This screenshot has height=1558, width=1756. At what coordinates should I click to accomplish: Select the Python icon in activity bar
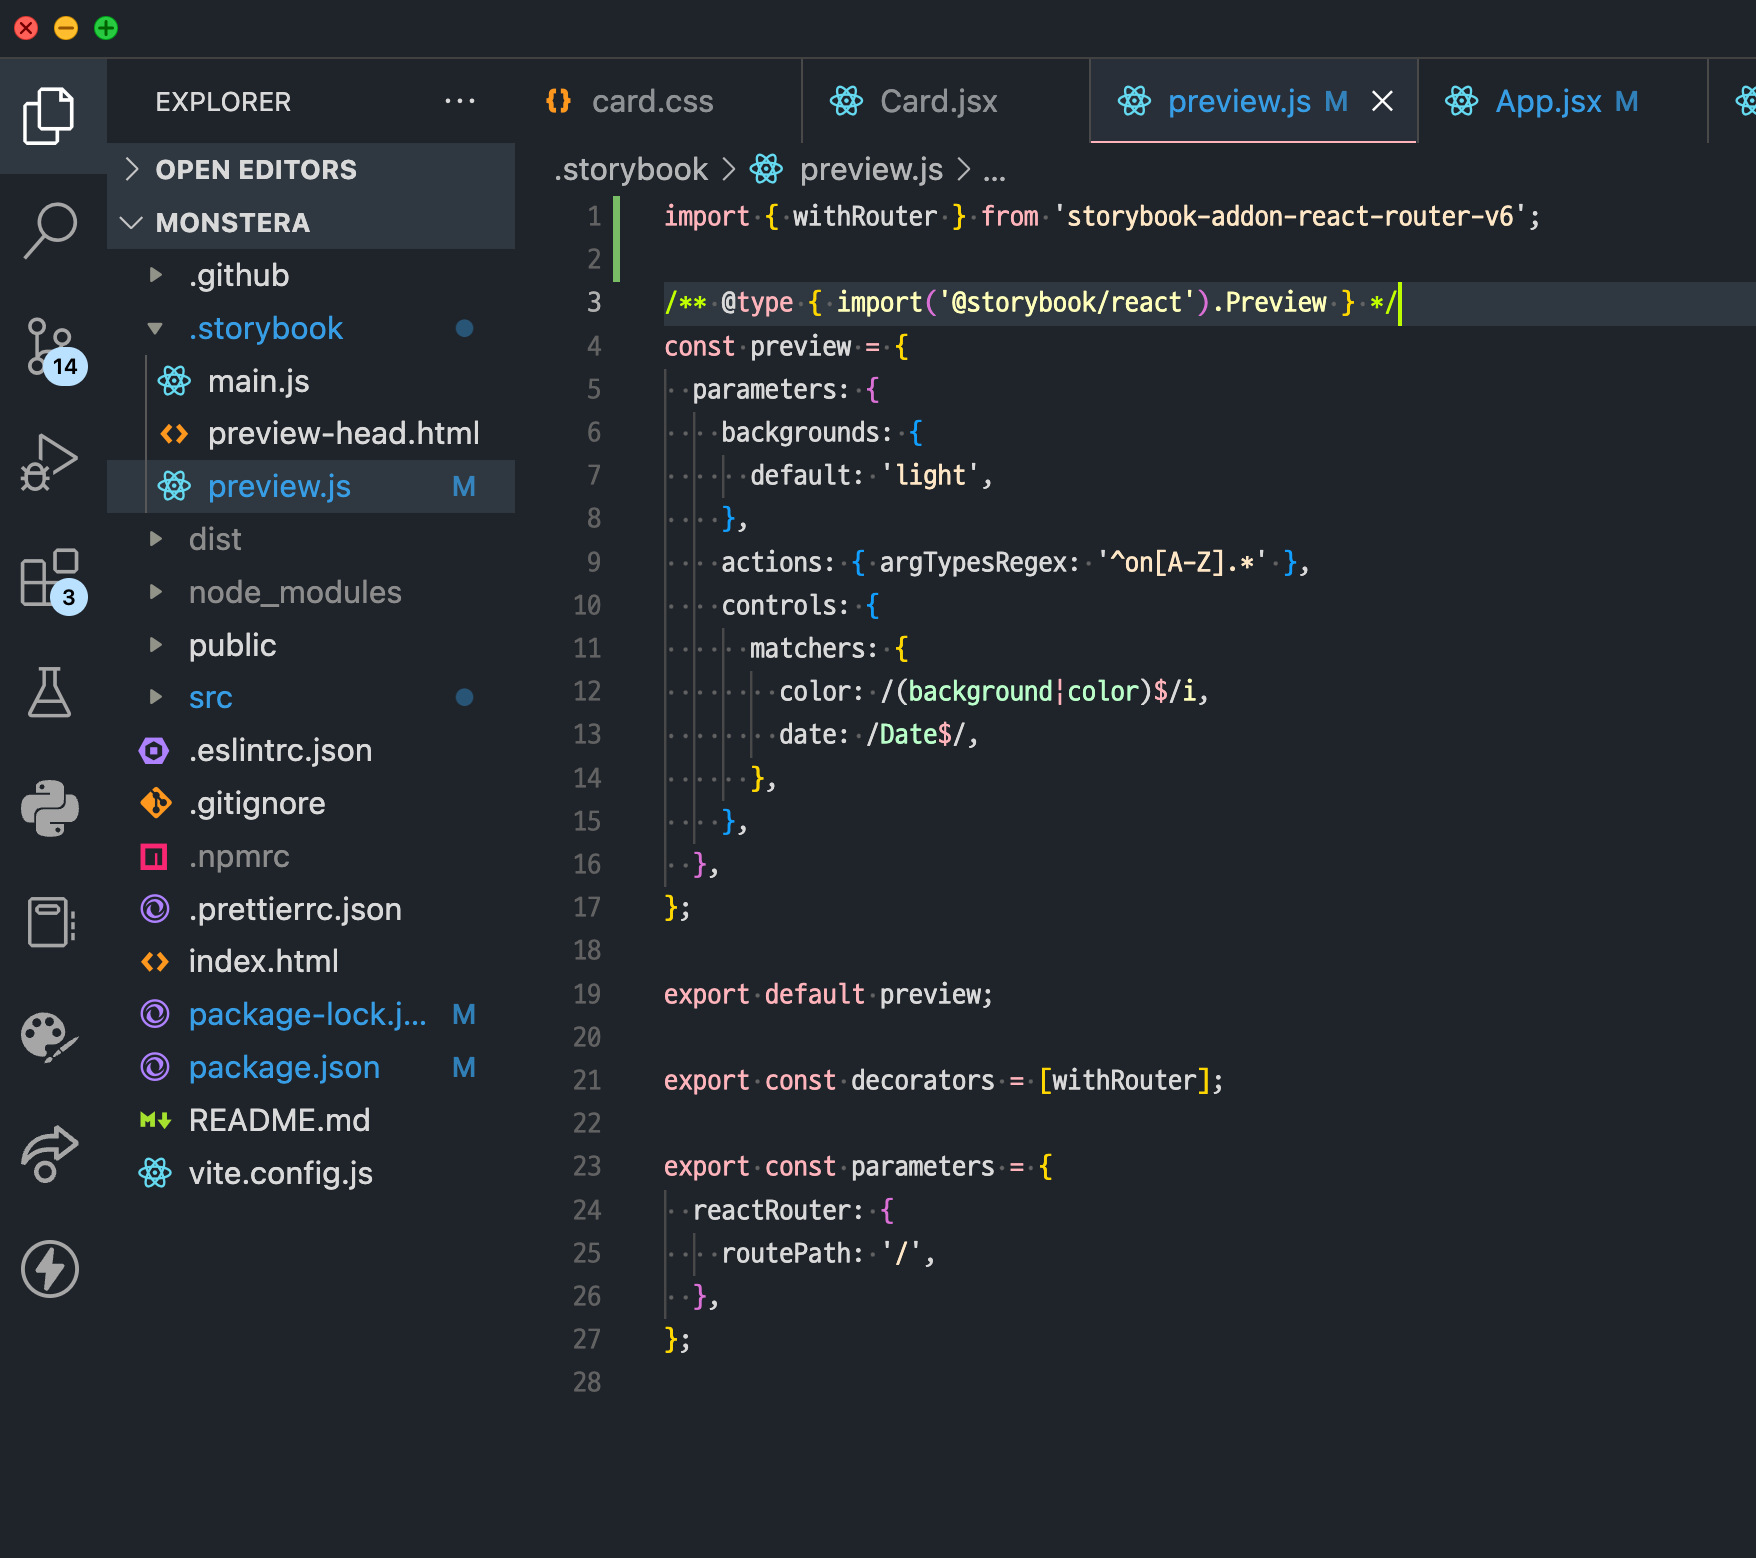point(50,808)
